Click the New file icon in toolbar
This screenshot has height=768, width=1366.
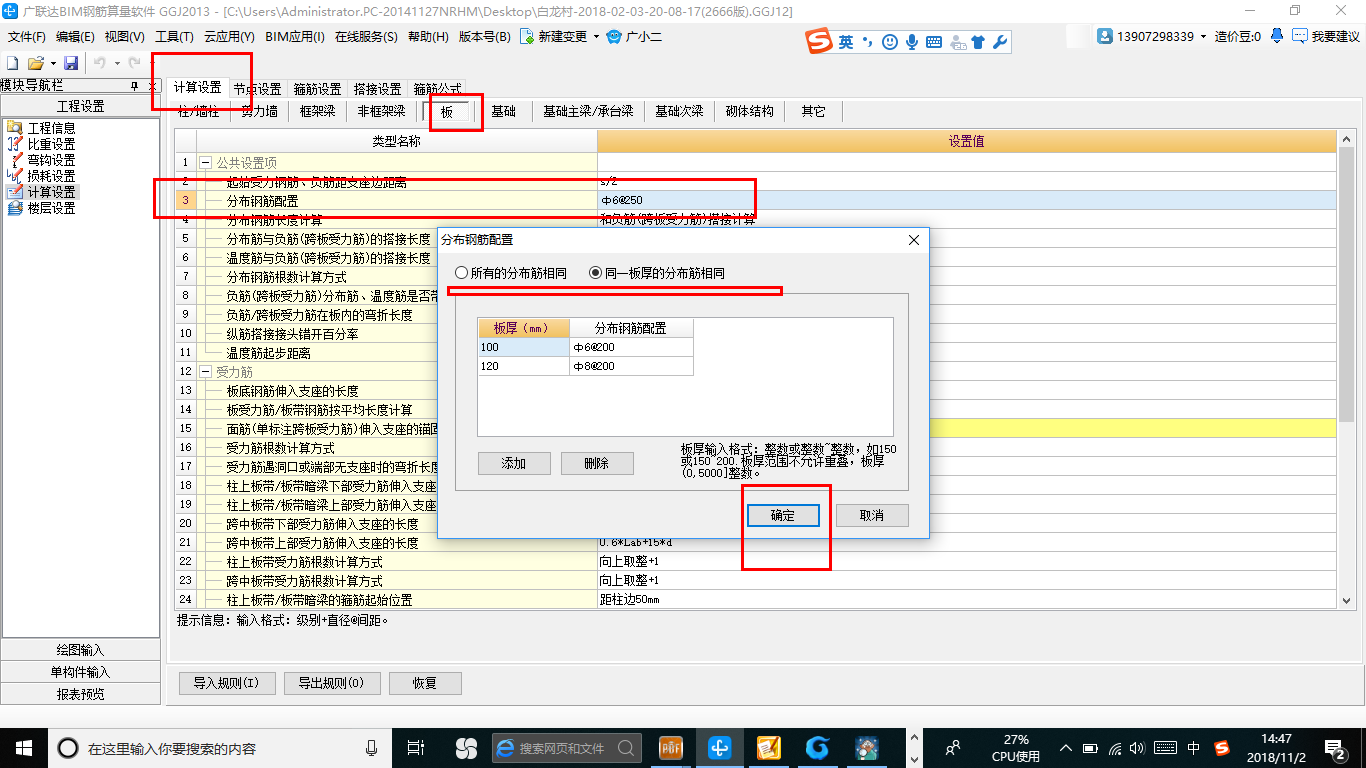pyautogui.click(x=13, y=63)
